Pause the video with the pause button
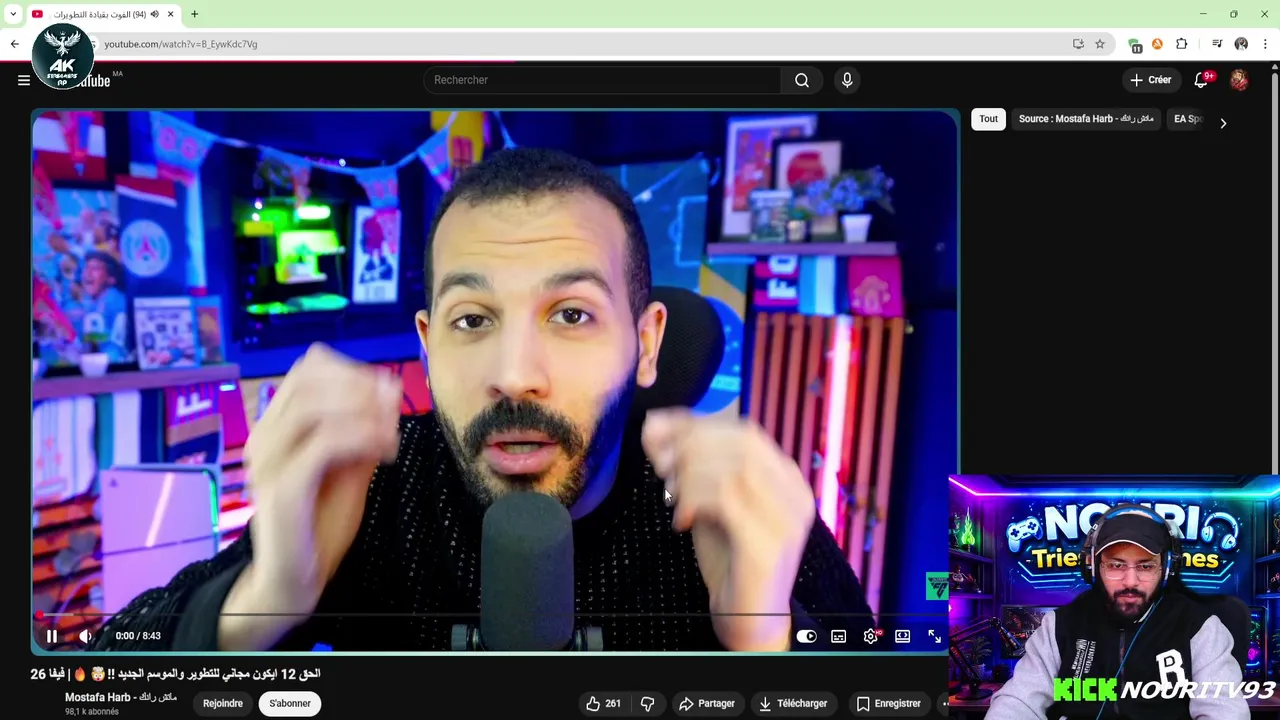The height and width of the screenshot is (720, 1280). 52,636
